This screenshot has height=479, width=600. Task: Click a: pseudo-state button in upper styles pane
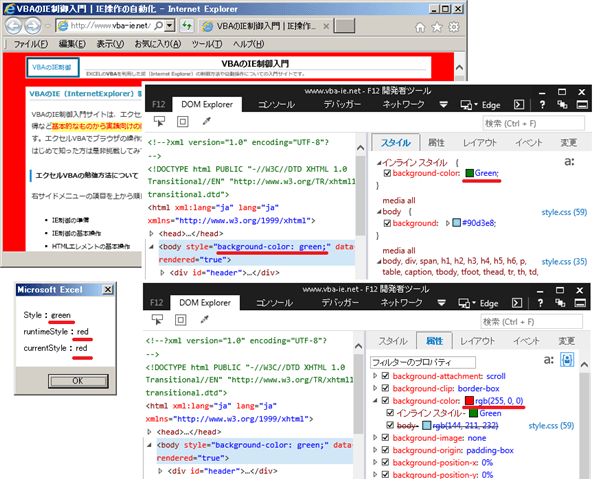569,161
